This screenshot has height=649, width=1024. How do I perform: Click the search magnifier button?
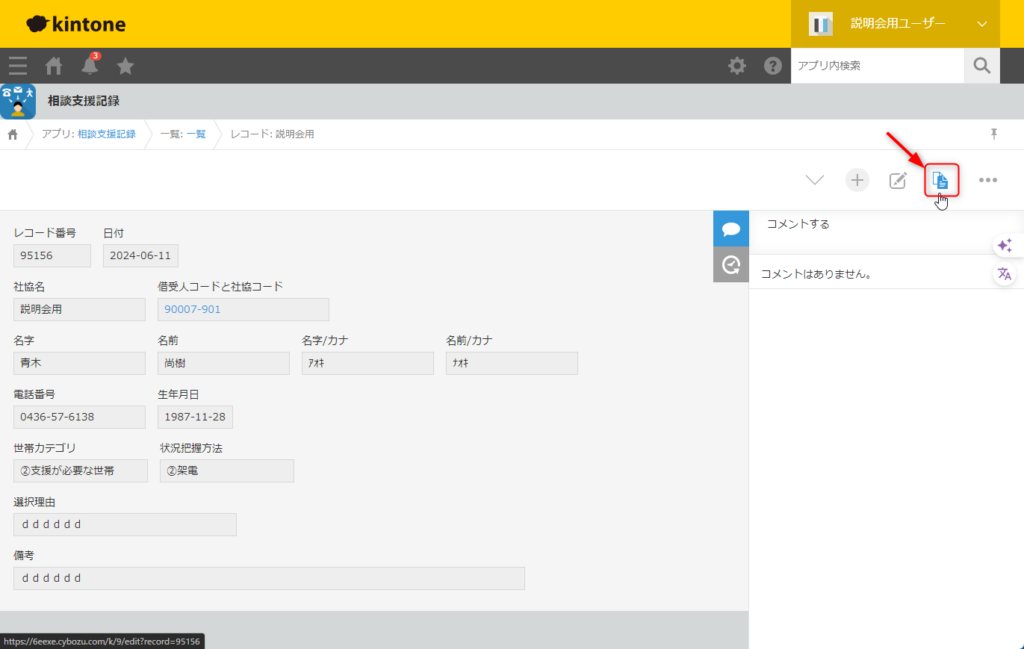coord(981,66)
